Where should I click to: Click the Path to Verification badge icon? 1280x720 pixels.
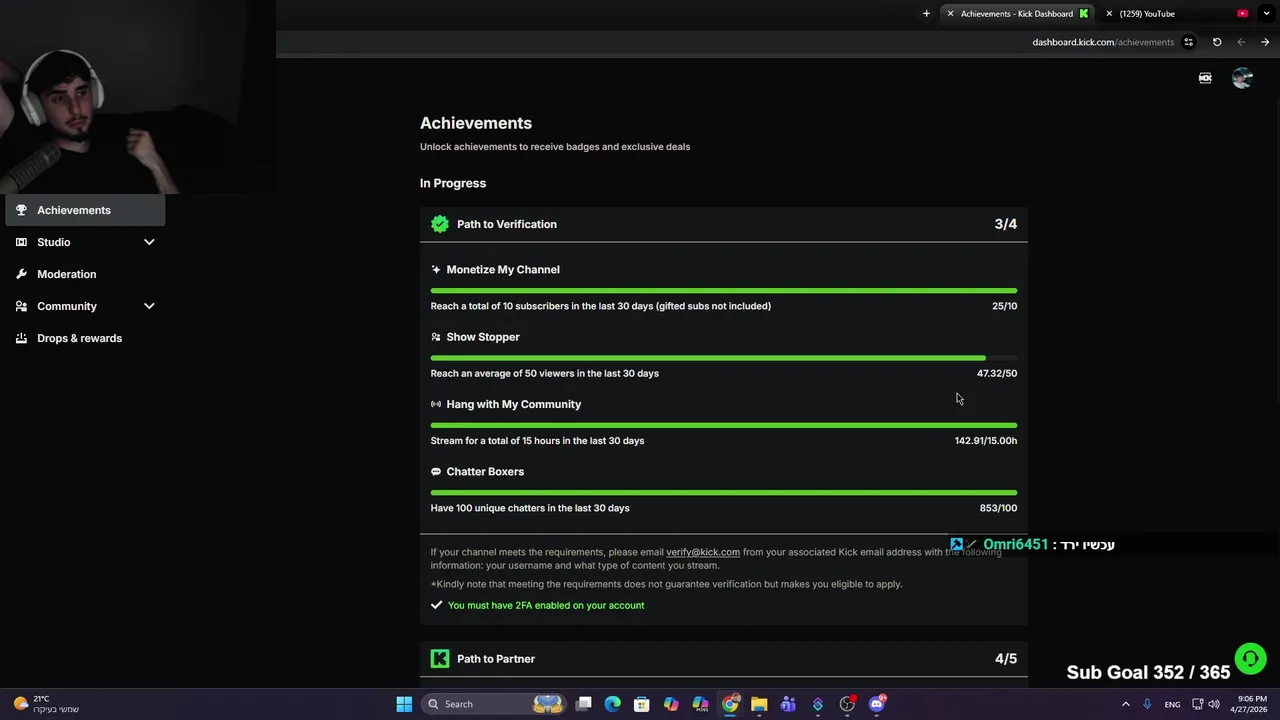point(440,224)
